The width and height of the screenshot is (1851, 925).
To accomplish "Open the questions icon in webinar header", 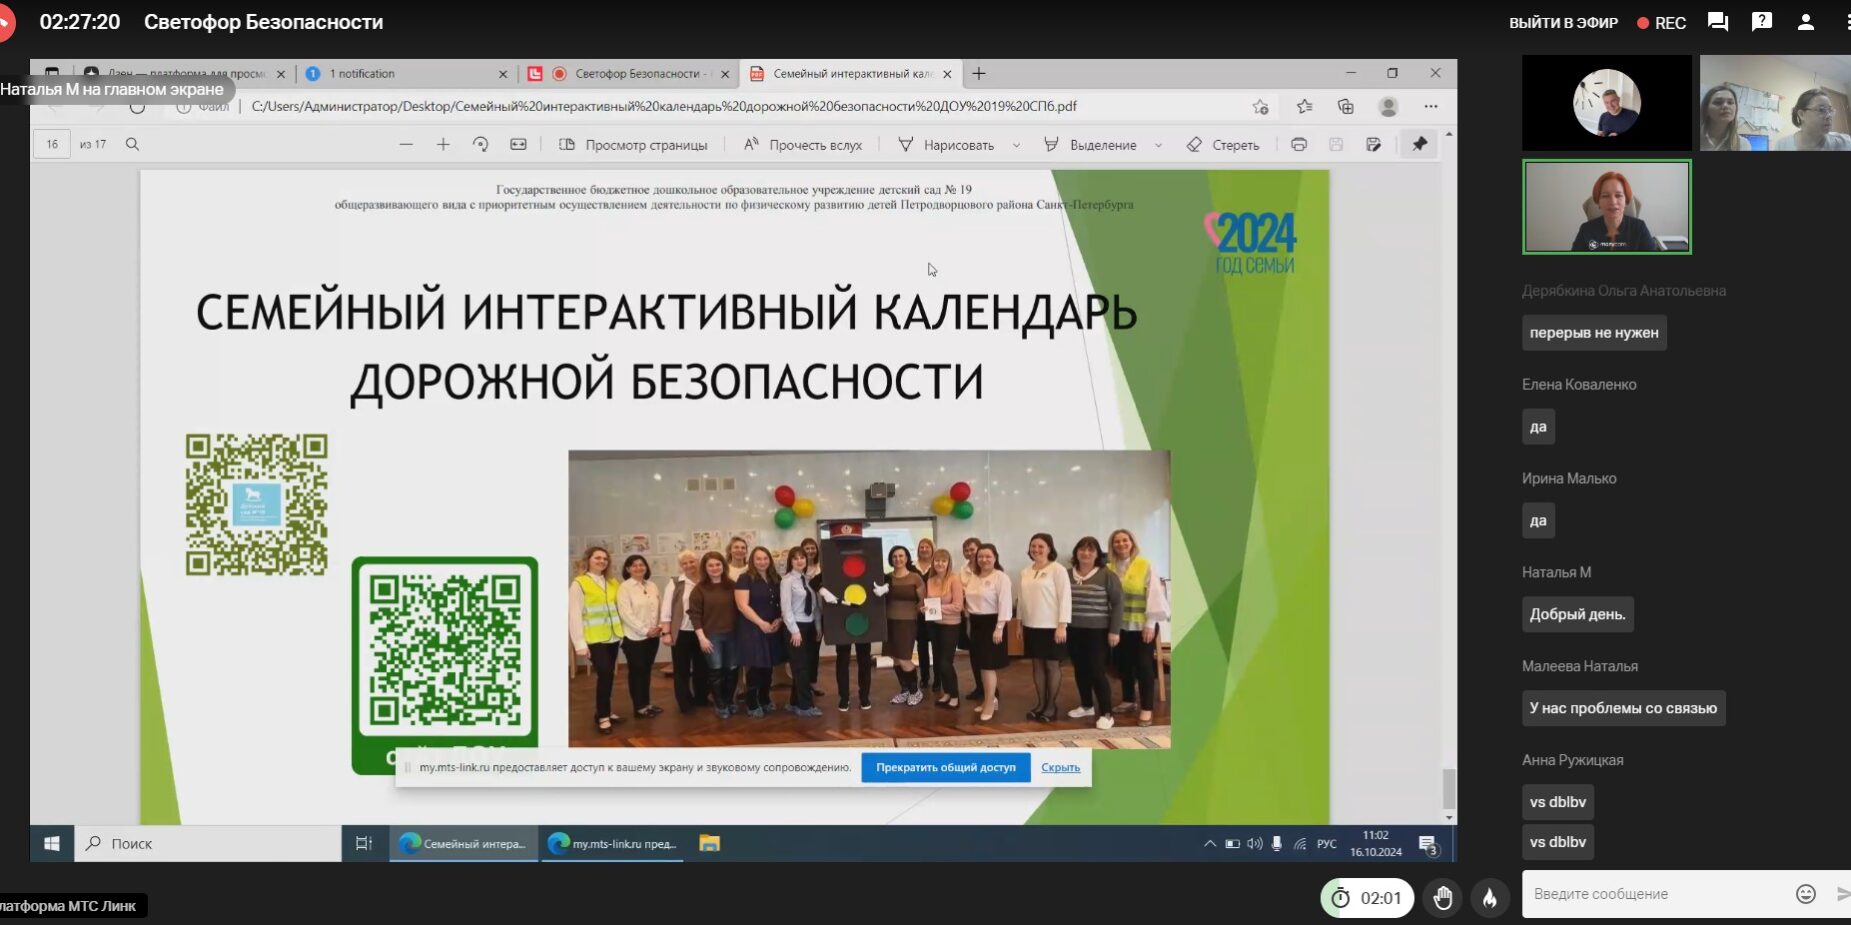I will click(x=1762, y=21).
